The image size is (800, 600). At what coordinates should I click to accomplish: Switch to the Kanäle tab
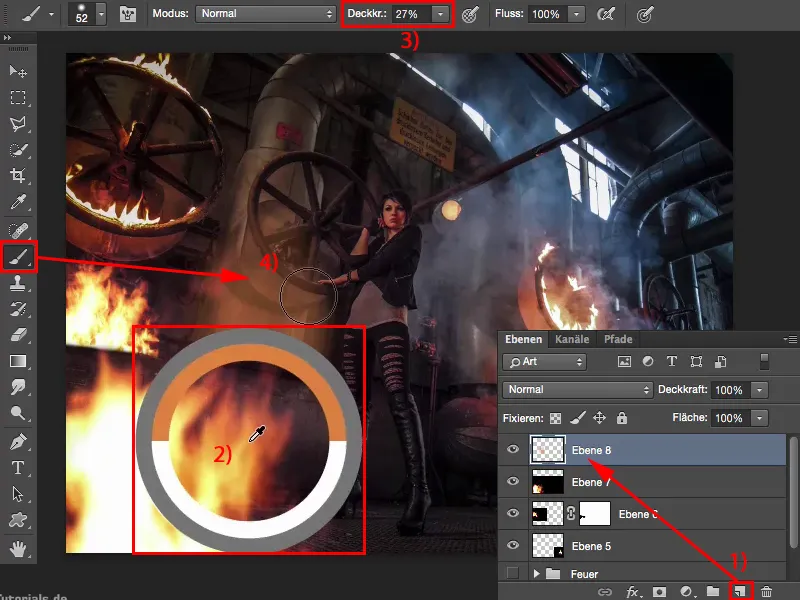pos(572,339)
